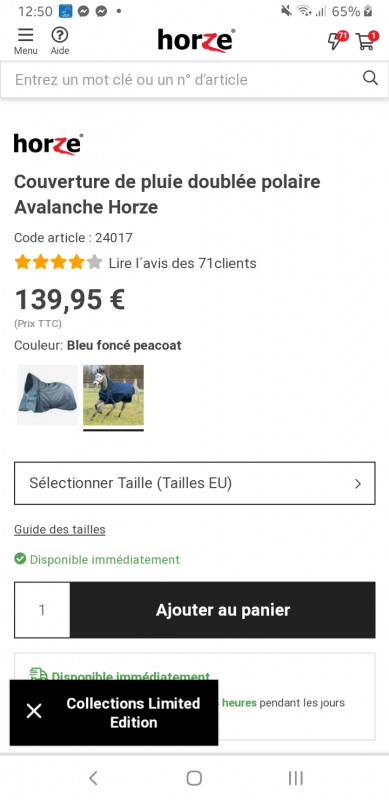Screen dimensions: 389x800
Task: Open the shopping cart icon
Action: click(x=367, y=40)
